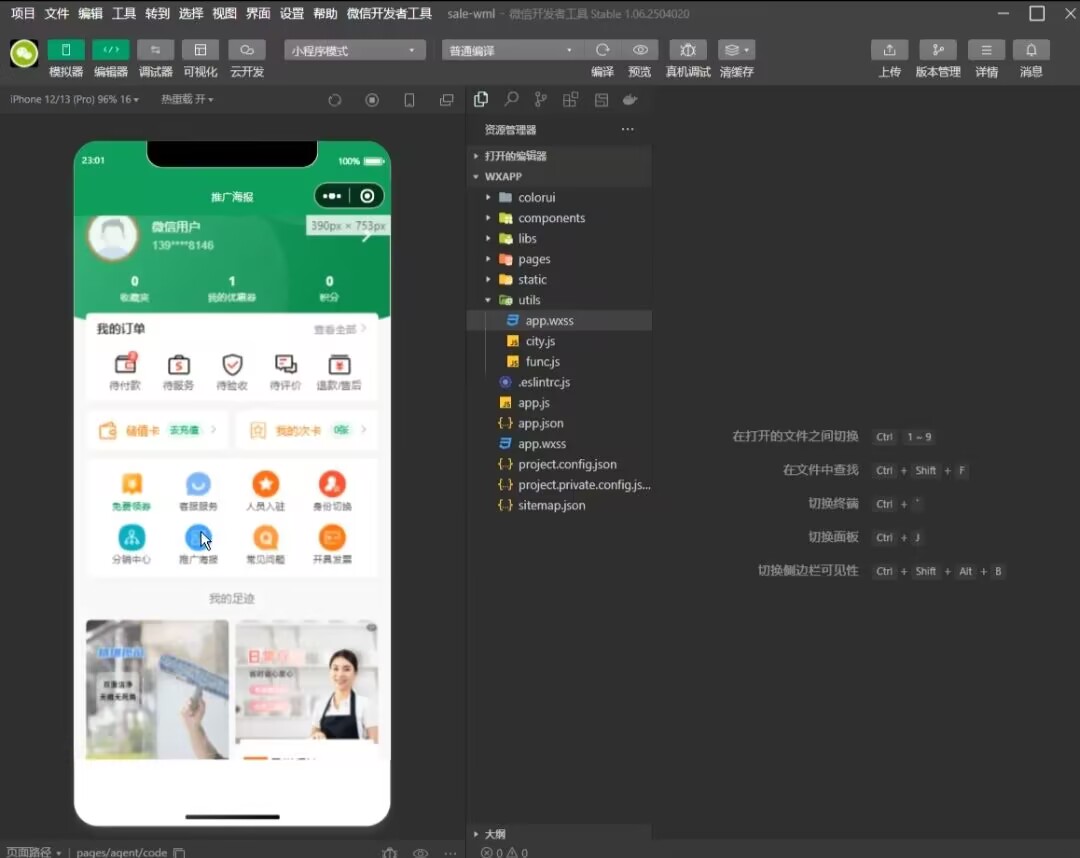Viewport: 1080px width, 858px height.
Task: Toggle the eye visibility icon in status bar
Action: pyautogui.click(x=421, y=852)
